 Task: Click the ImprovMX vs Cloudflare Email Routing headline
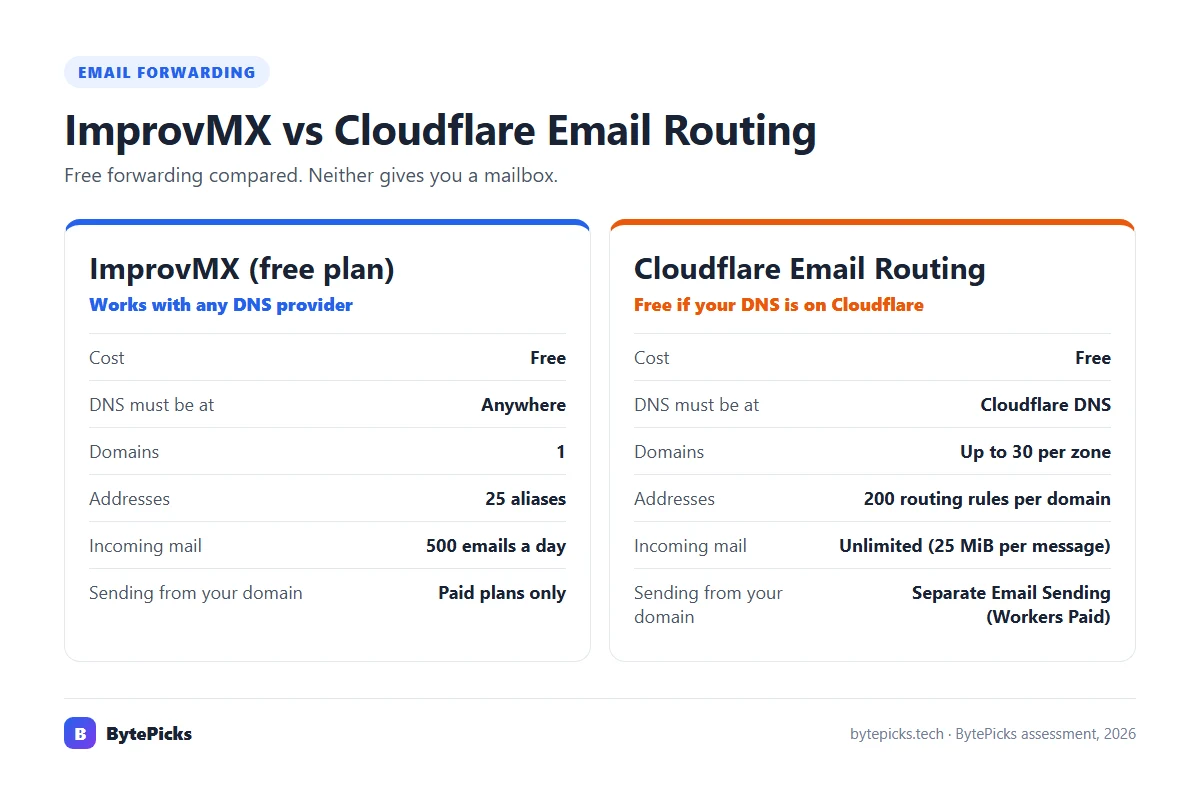(440, 131)
